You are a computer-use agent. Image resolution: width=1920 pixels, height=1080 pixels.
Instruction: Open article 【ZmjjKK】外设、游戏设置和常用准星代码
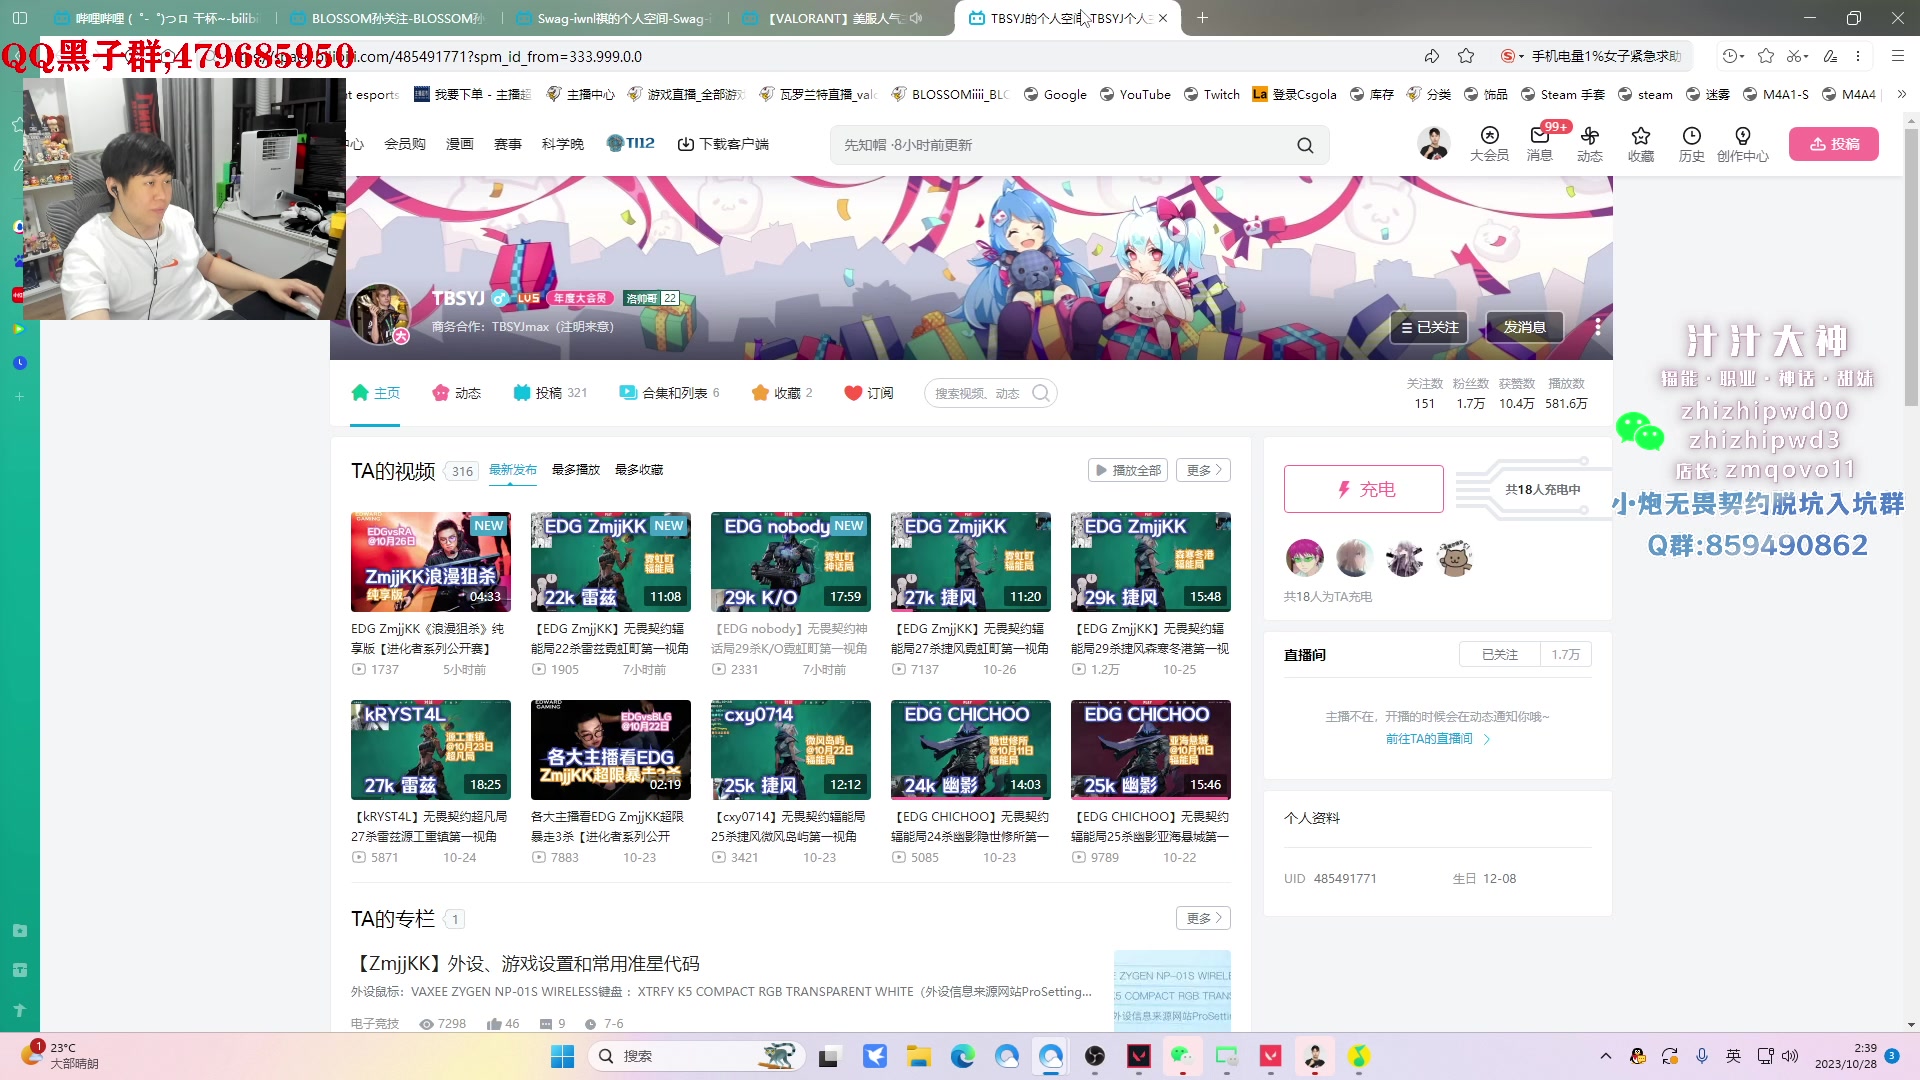(525, 963)
